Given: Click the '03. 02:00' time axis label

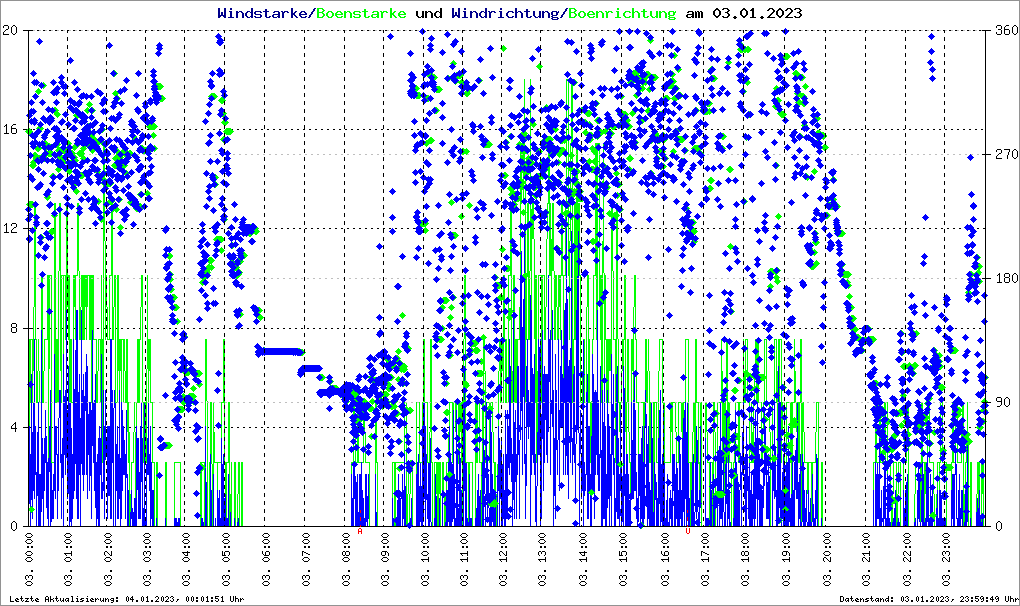Looking at the screenshot, I should pos(108,559).
